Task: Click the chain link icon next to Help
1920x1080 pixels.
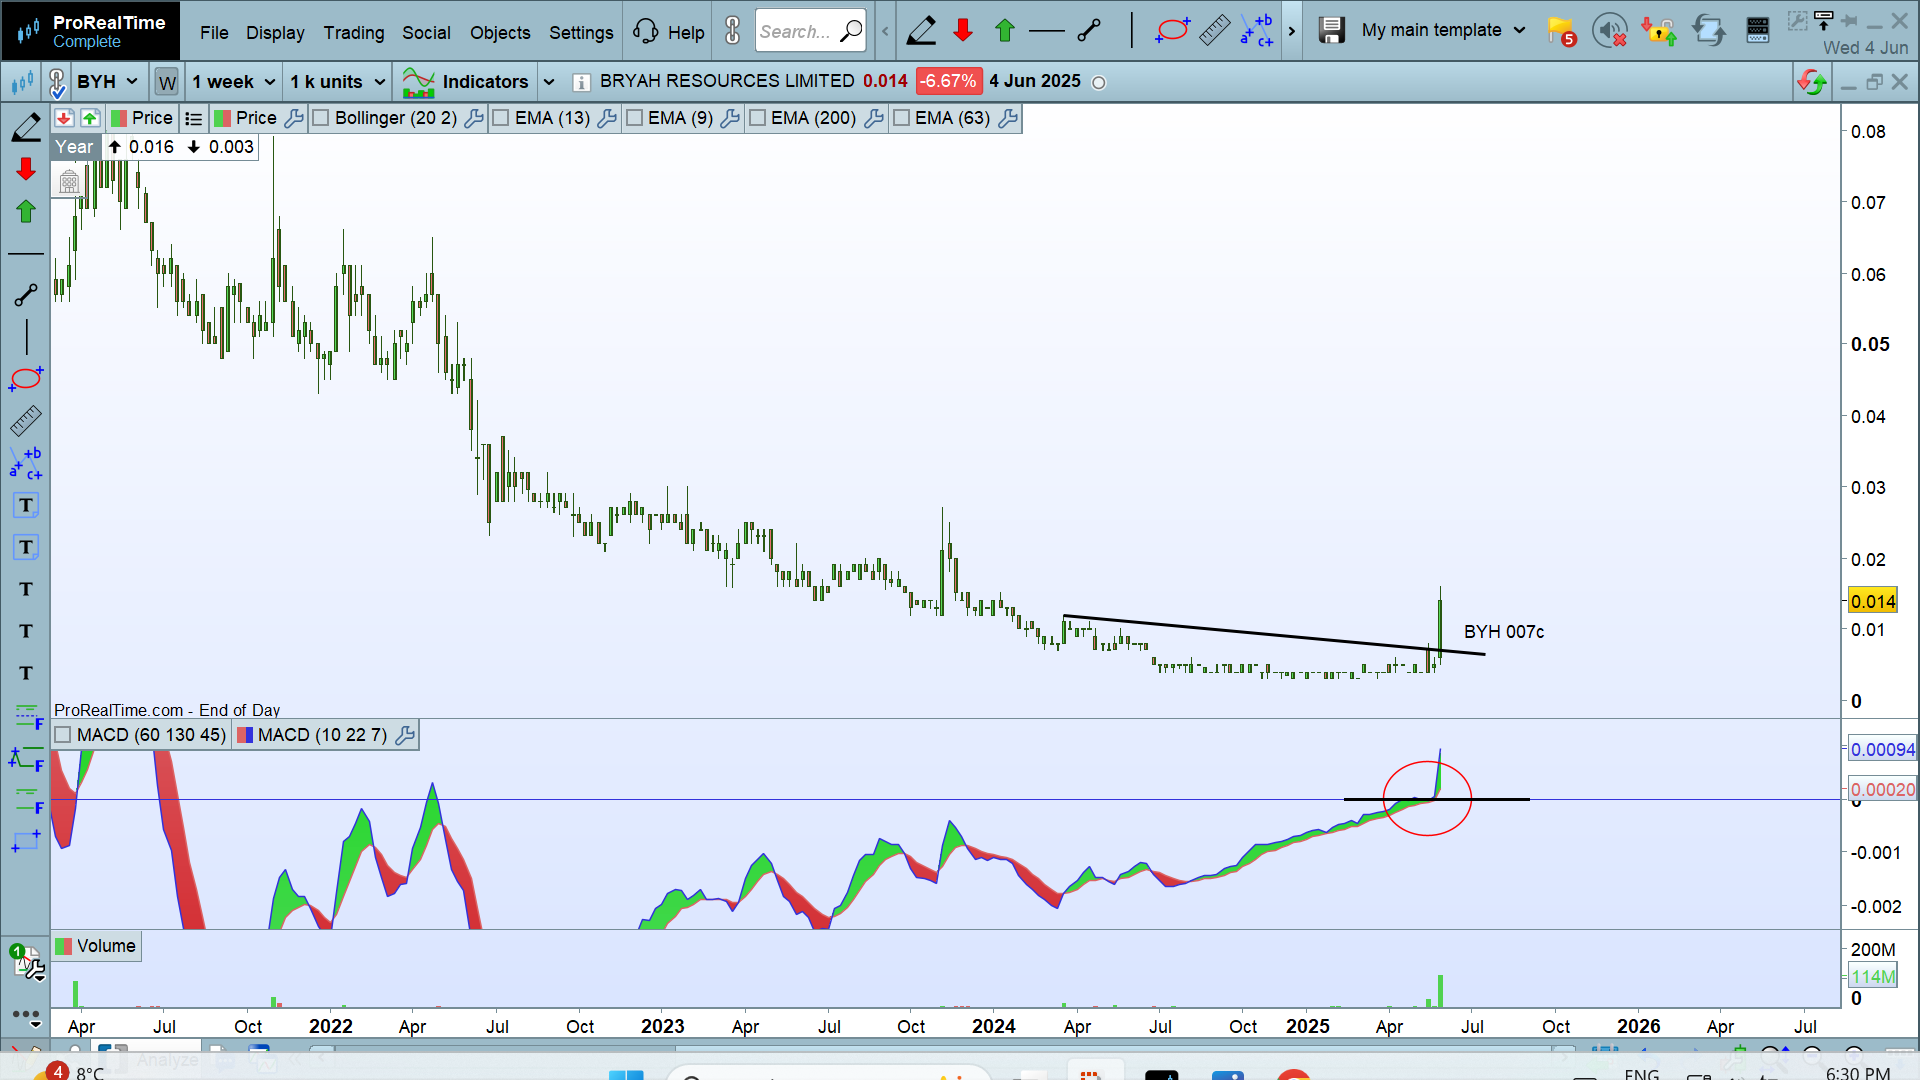Action: (x=733, y=31)
